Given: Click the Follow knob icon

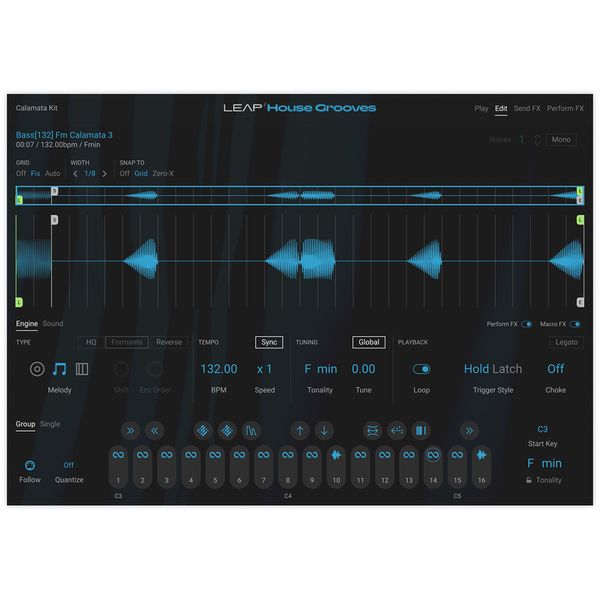Looking at the screenshot, I should [x=30, y=465].
